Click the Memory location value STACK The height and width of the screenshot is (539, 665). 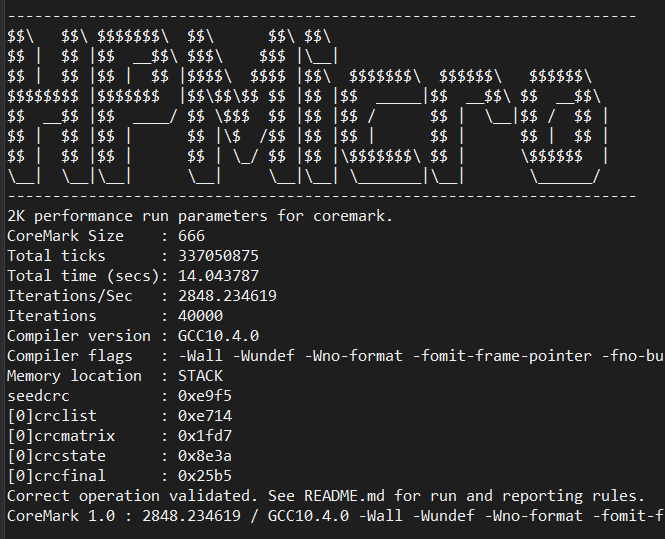coord(200,376)
